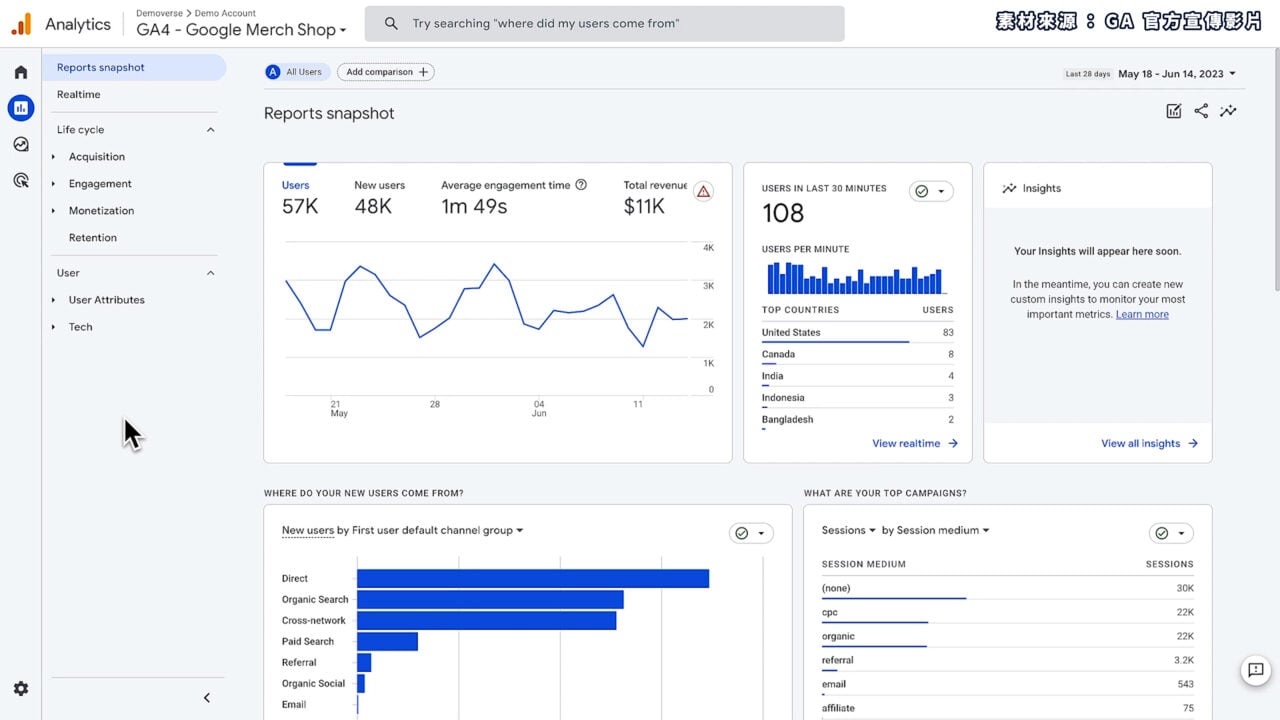
Task: Click the red warning triangle near Total revenue
Action: point(704,191)
